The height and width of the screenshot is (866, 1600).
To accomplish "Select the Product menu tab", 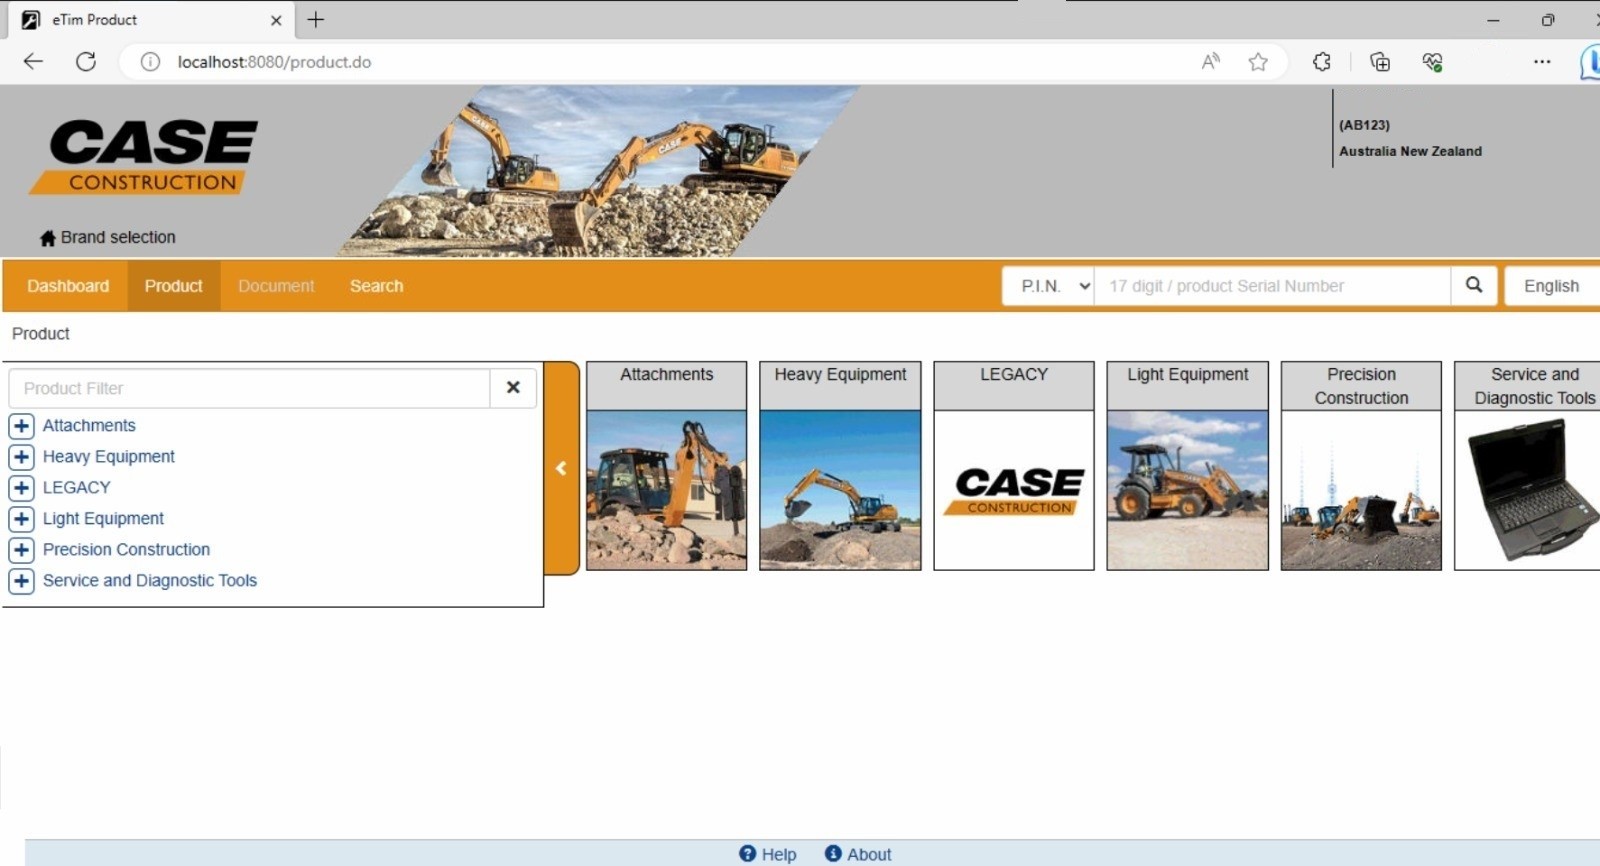I will click(173, 286).
